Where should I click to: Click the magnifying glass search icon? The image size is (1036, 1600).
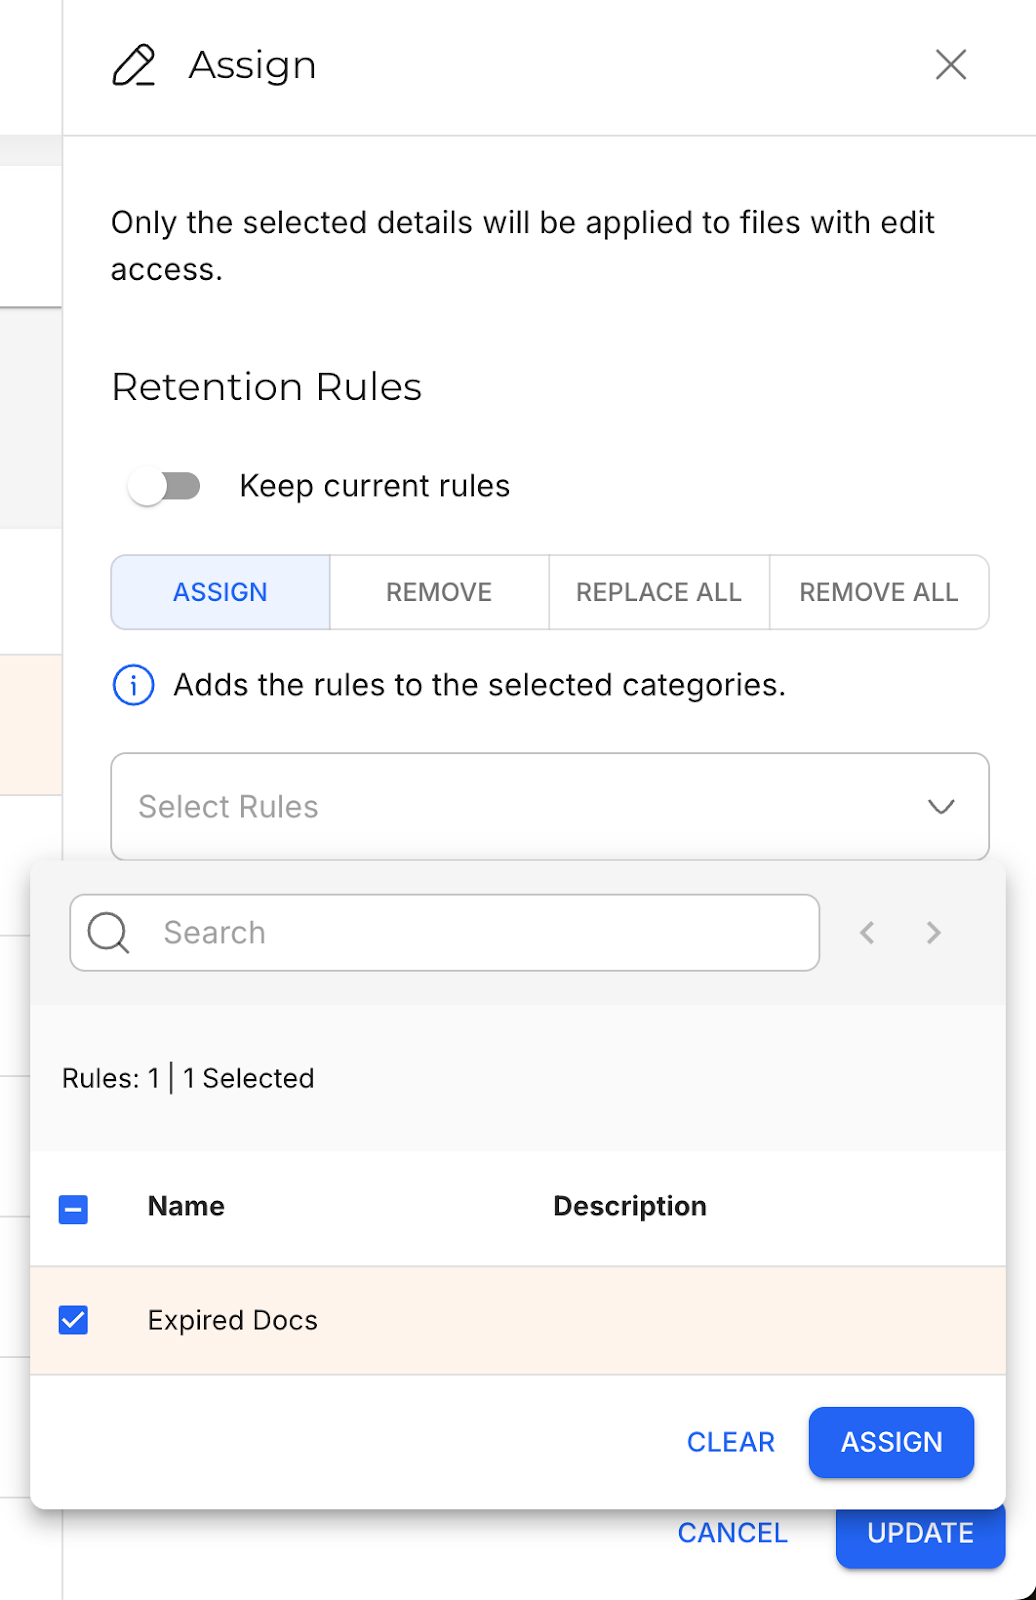108,932
